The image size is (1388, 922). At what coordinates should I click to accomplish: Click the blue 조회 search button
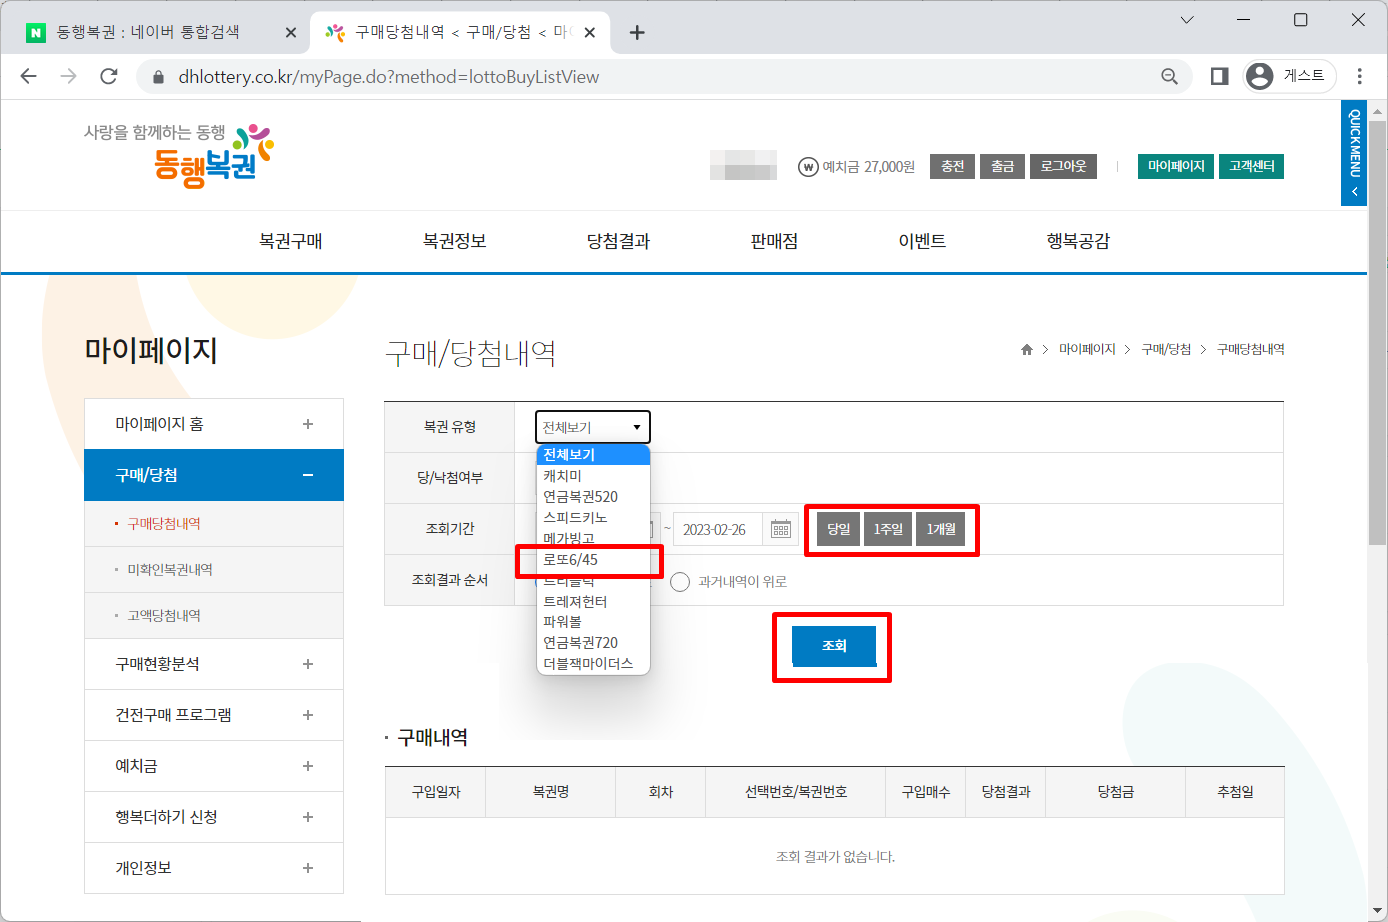[834, 646]
